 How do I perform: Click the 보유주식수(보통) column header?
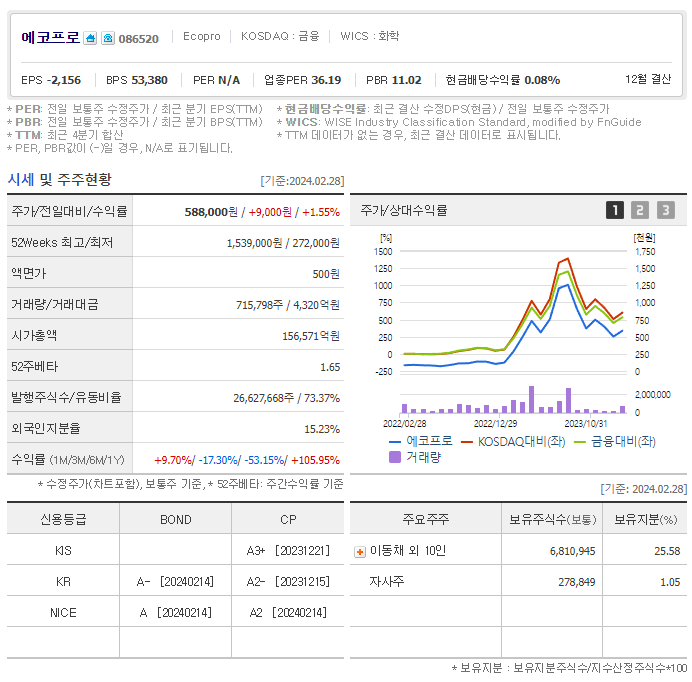point(553,519)
